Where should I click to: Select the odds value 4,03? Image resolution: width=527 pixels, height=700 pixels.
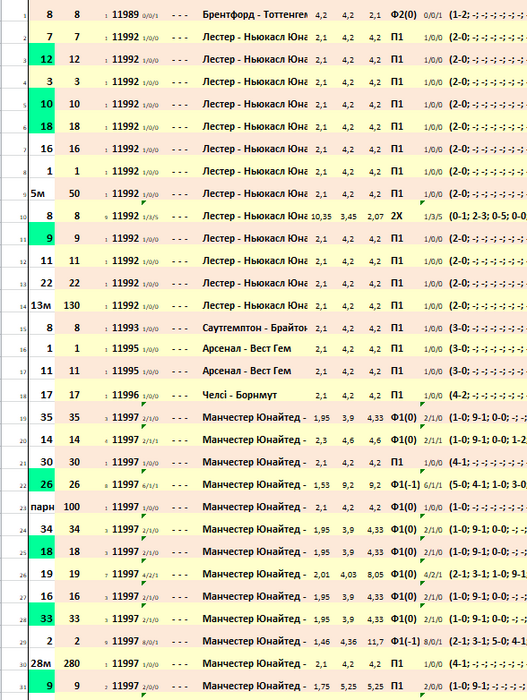click(348, 575)
